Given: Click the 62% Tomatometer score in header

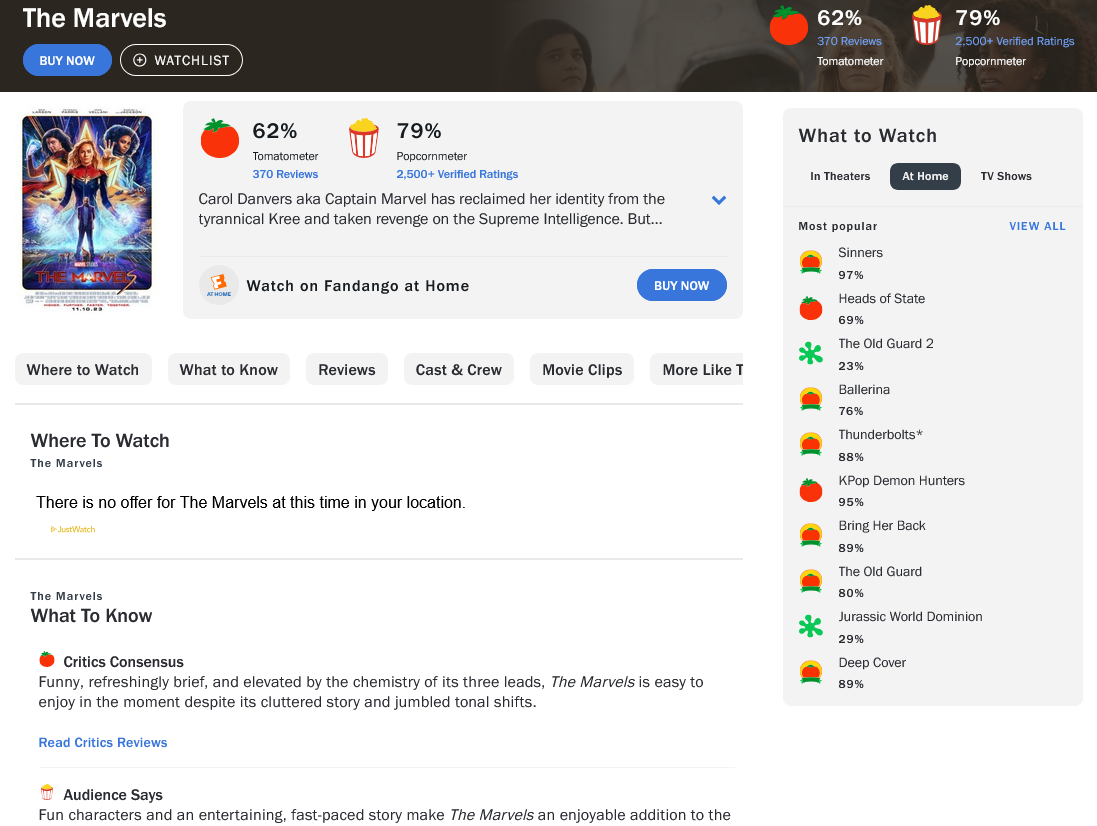Looking at the screenshot, I should 839,17.
